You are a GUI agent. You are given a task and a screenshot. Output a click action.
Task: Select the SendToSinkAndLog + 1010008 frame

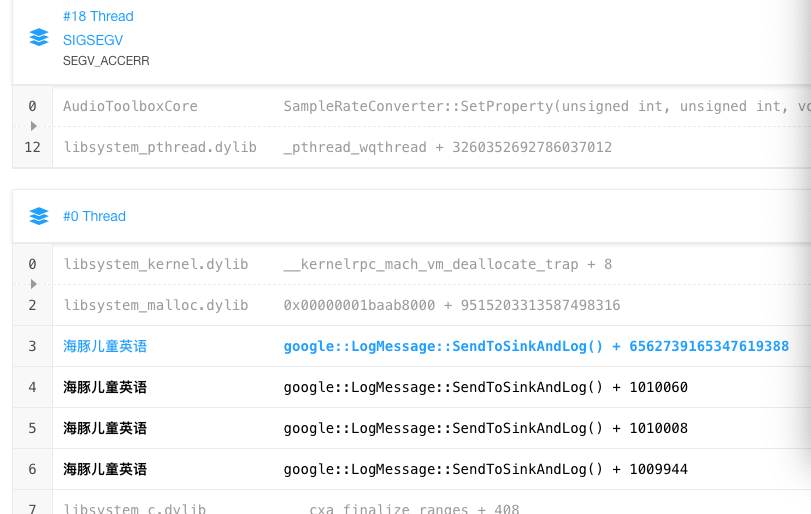(485, 428)
